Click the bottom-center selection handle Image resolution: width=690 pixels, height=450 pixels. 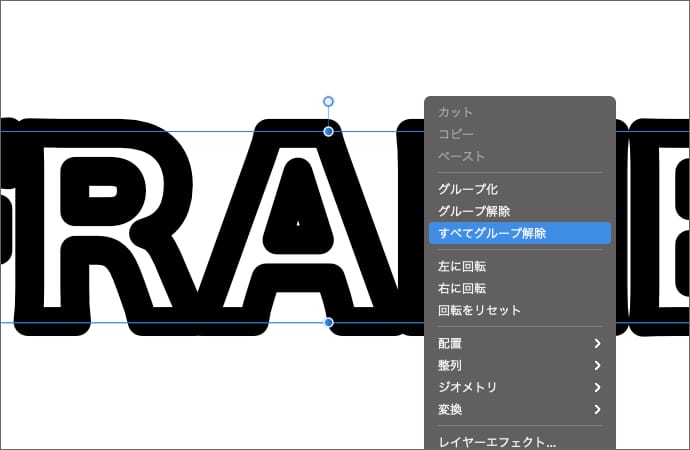tap(328, 322)
